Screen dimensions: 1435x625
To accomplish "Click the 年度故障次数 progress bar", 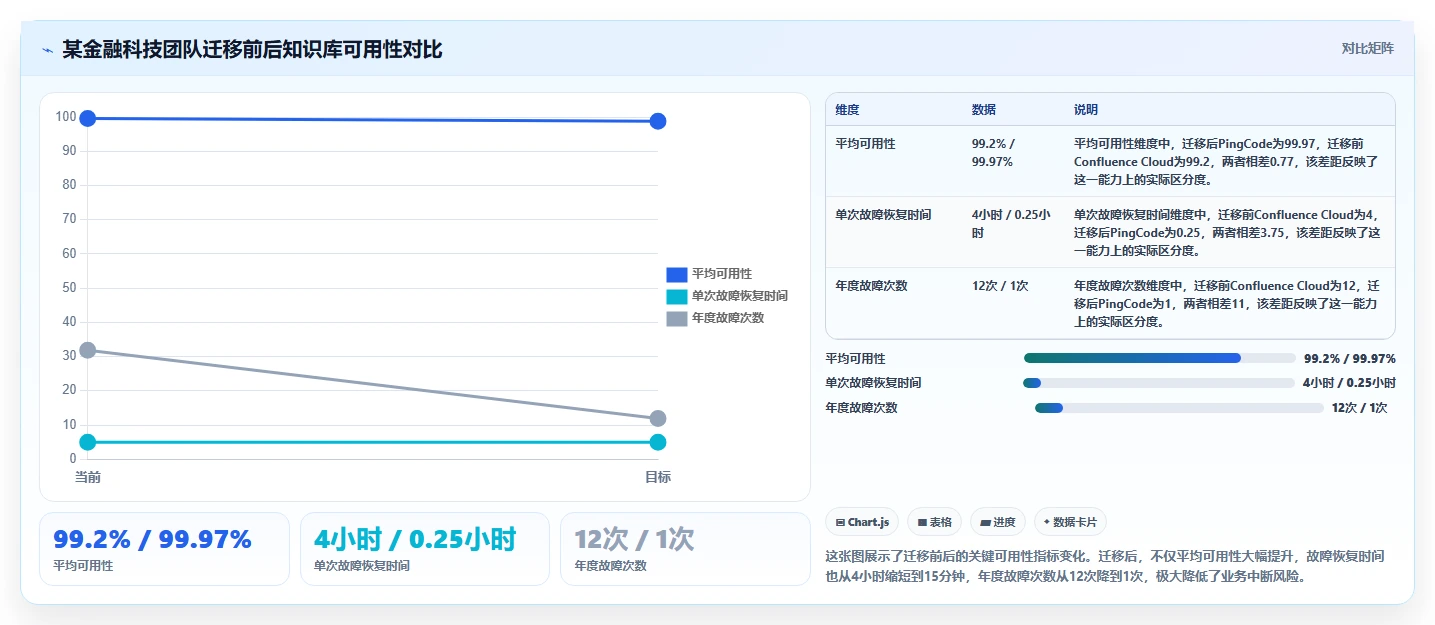I will coord(1180,408).
